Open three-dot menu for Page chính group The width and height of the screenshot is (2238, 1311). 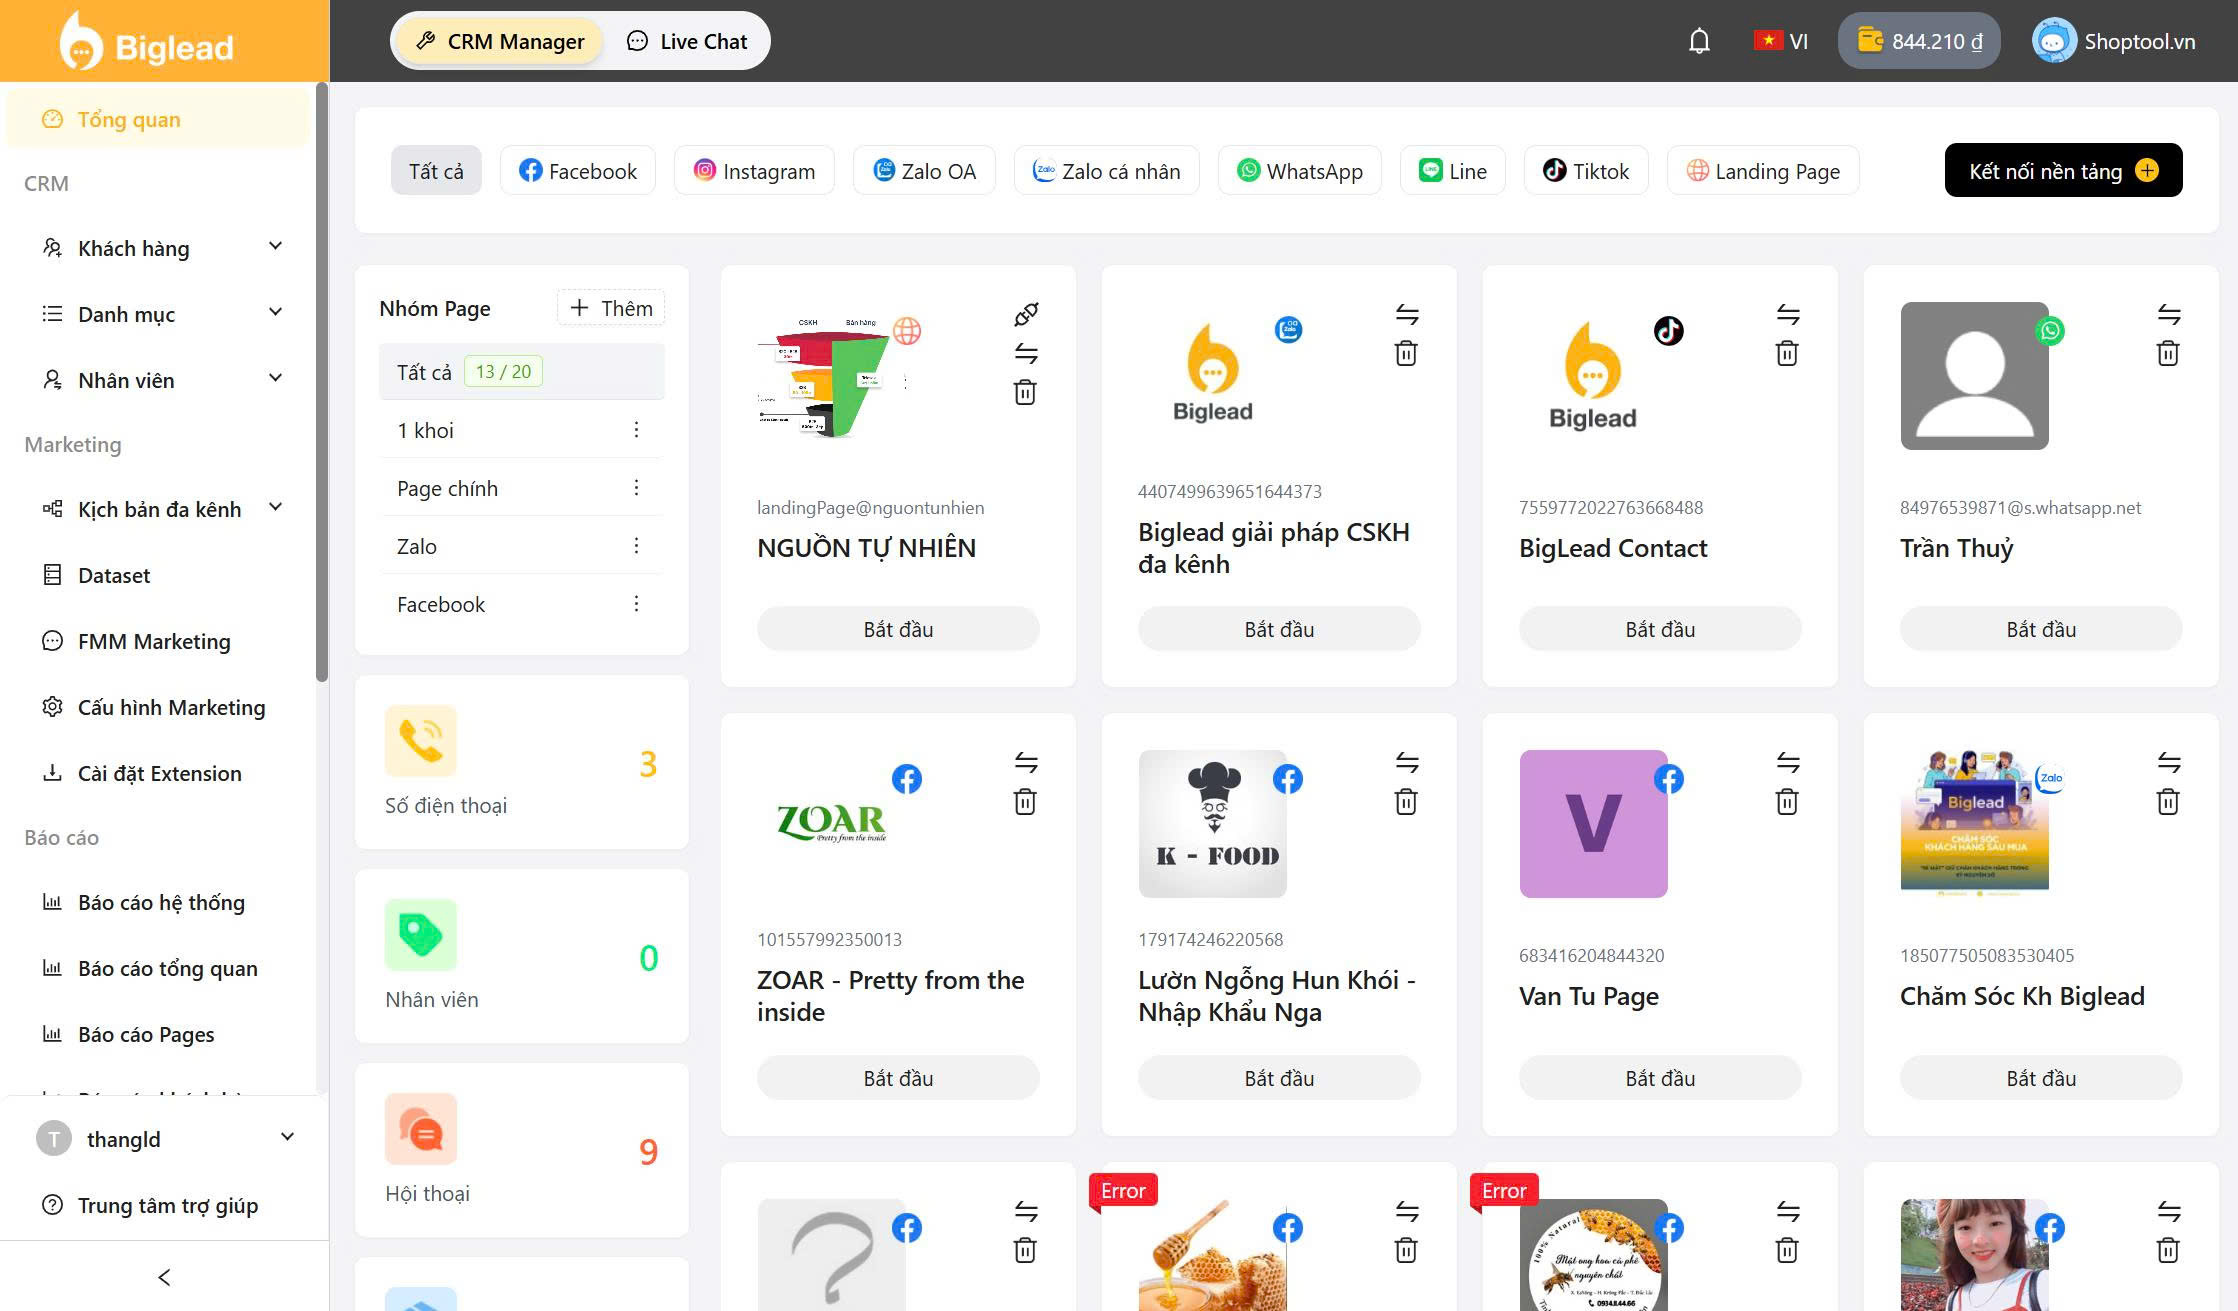[x=636, y=488]
